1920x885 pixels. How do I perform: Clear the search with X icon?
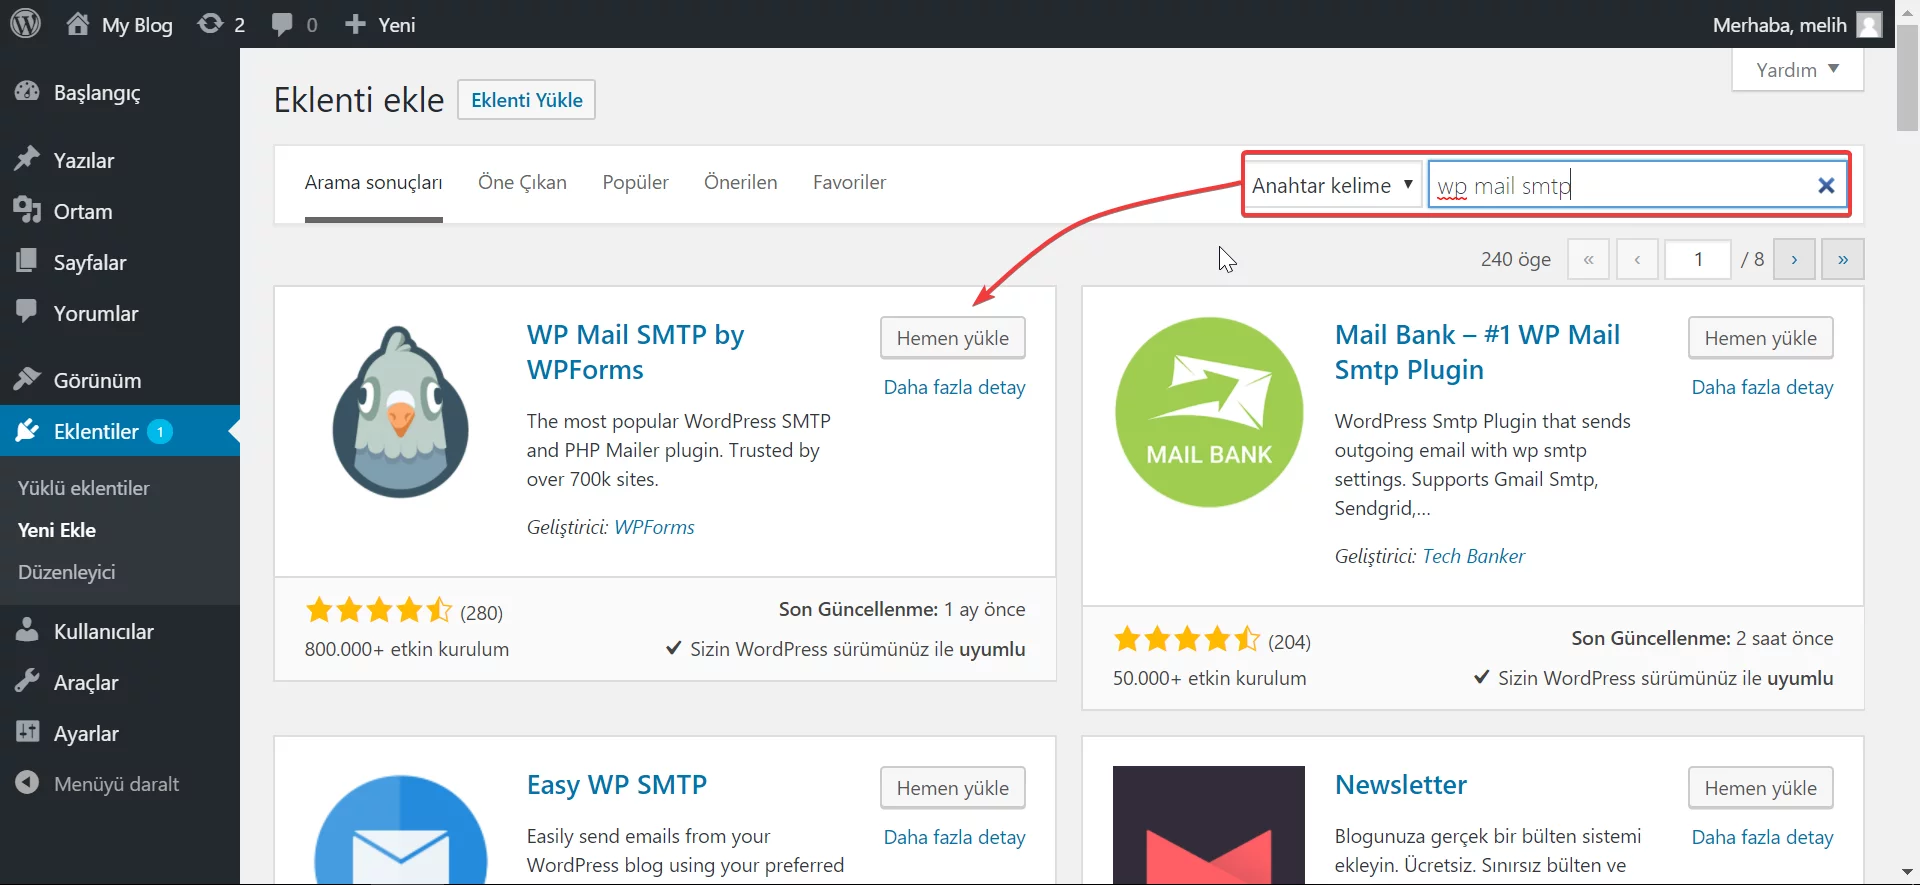pos(1825,185)
